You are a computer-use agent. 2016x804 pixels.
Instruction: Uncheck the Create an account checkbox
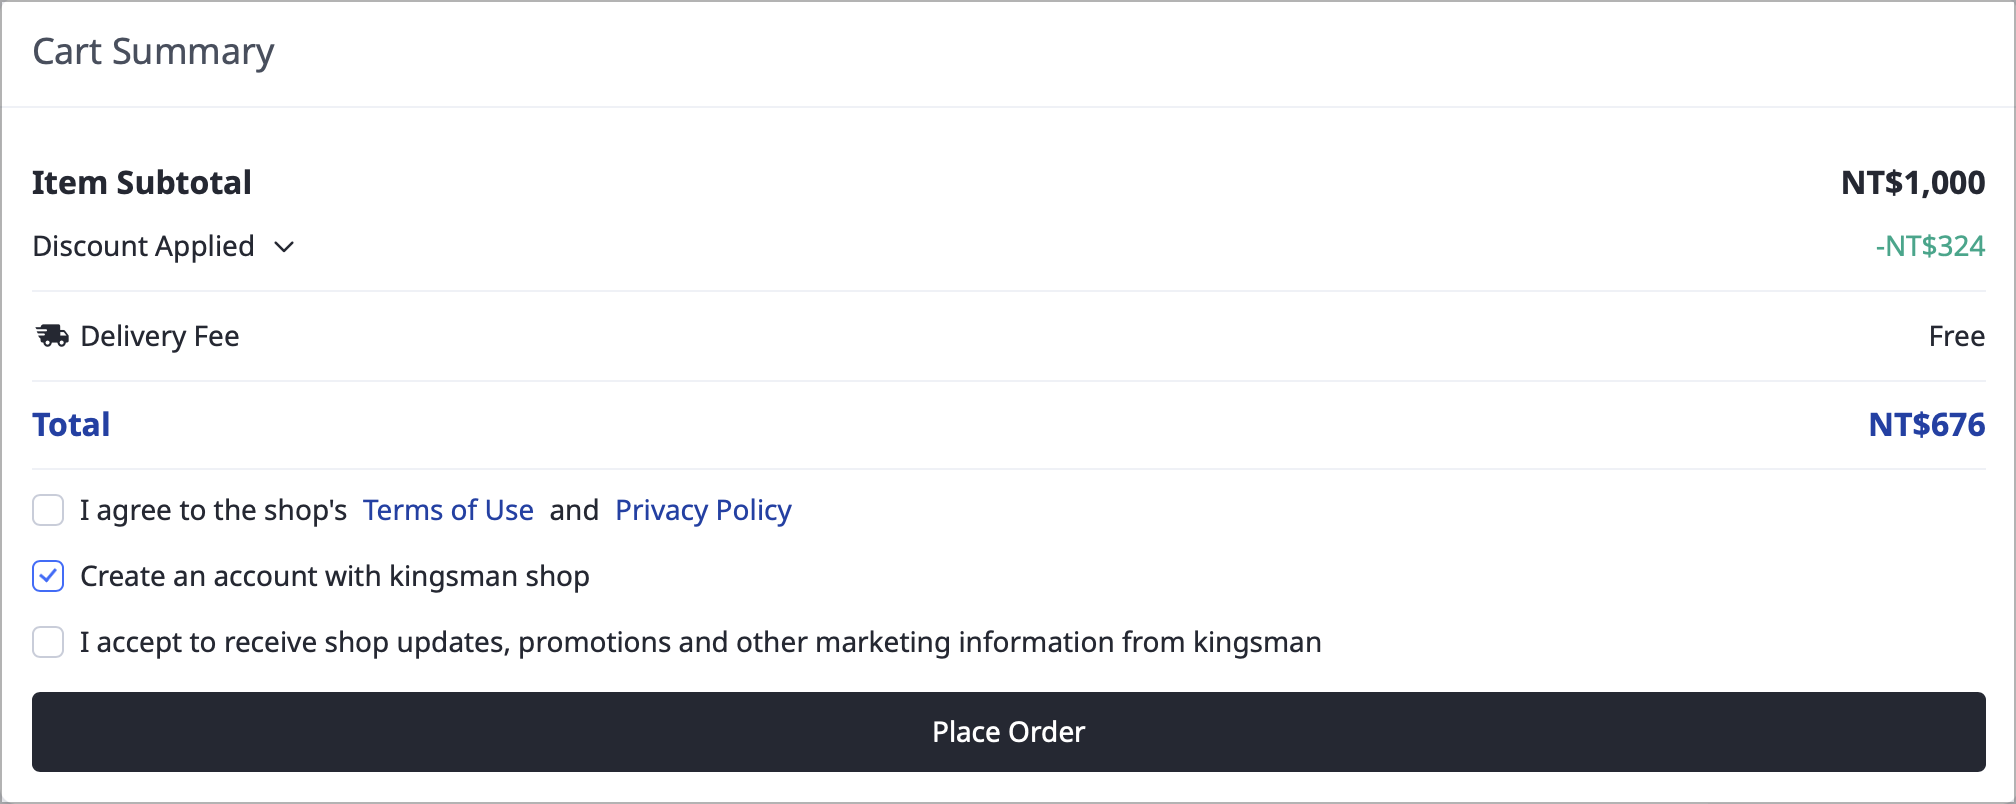(48, 576)
